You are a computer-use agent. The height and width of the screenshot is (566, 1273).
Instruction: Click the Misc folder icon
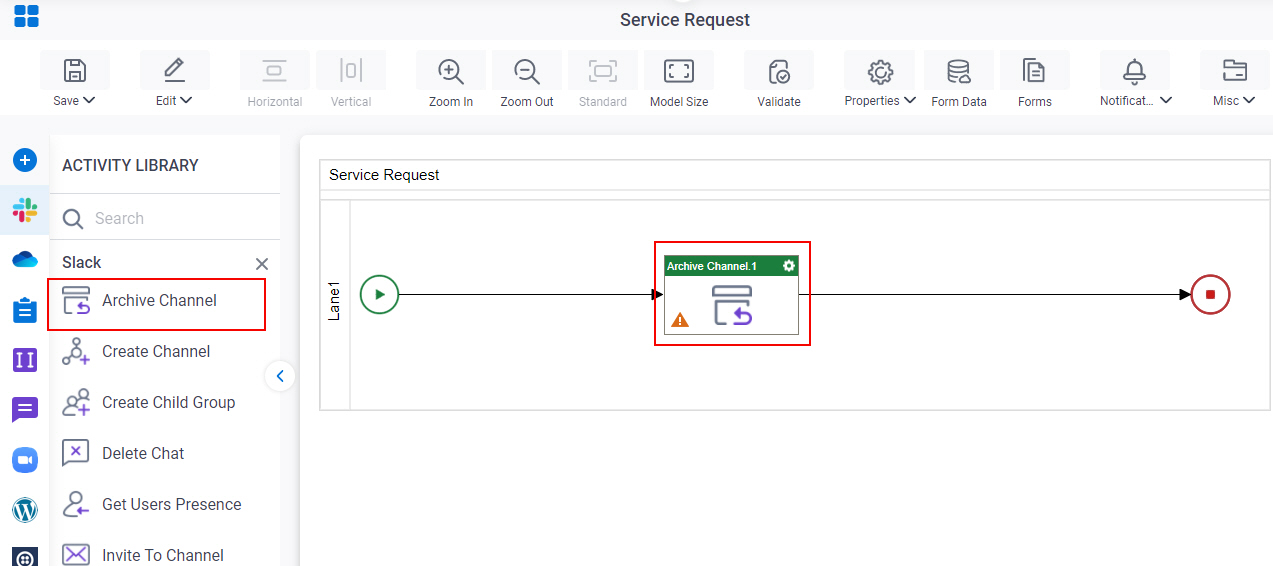1235,70
